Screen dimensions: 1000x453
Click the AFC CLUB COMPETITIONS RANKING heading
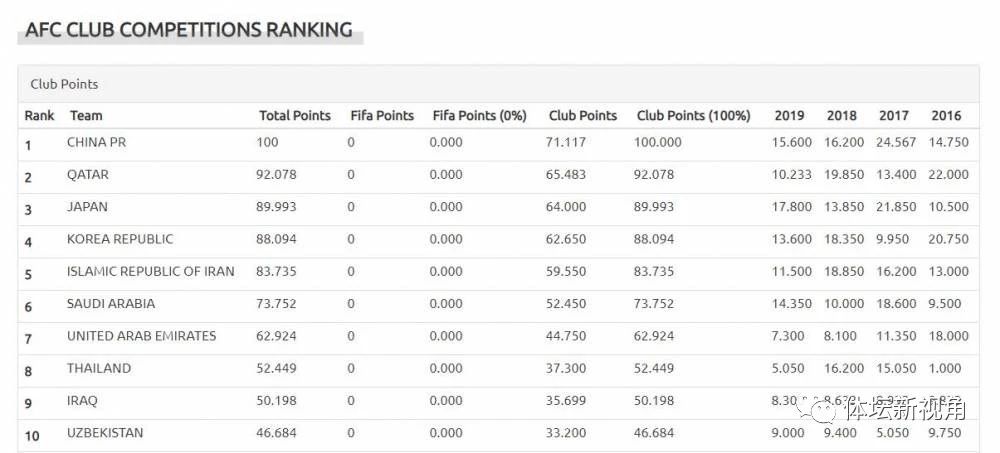click(x=189, y=29)
